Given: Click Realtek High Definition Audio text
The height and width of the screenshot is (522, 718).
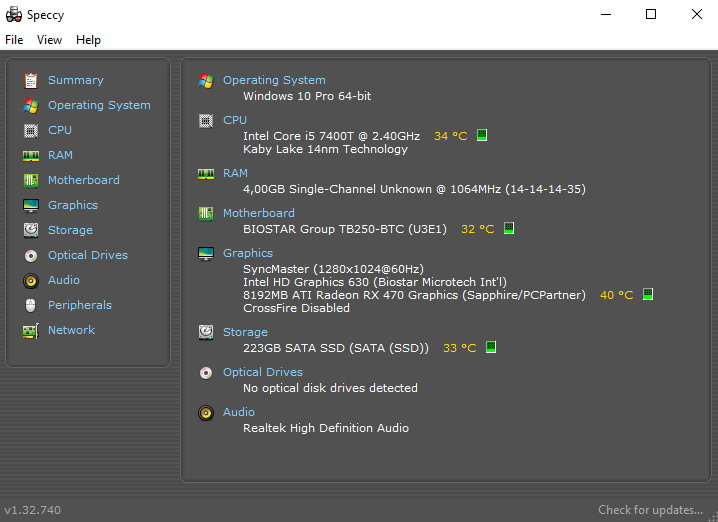Looking at the screenshot, I should pos(326,428).
